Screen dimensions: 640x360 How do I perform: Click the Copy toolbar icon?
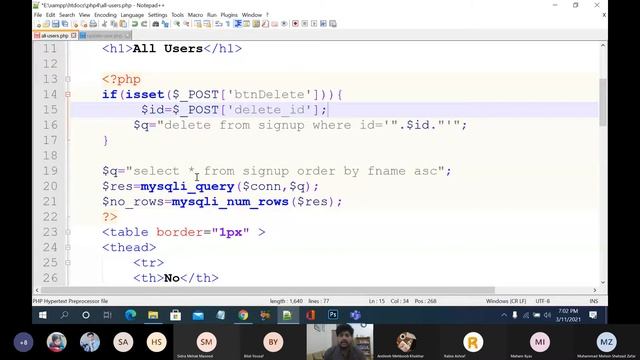pyautogui.click(x=114, y=24)
